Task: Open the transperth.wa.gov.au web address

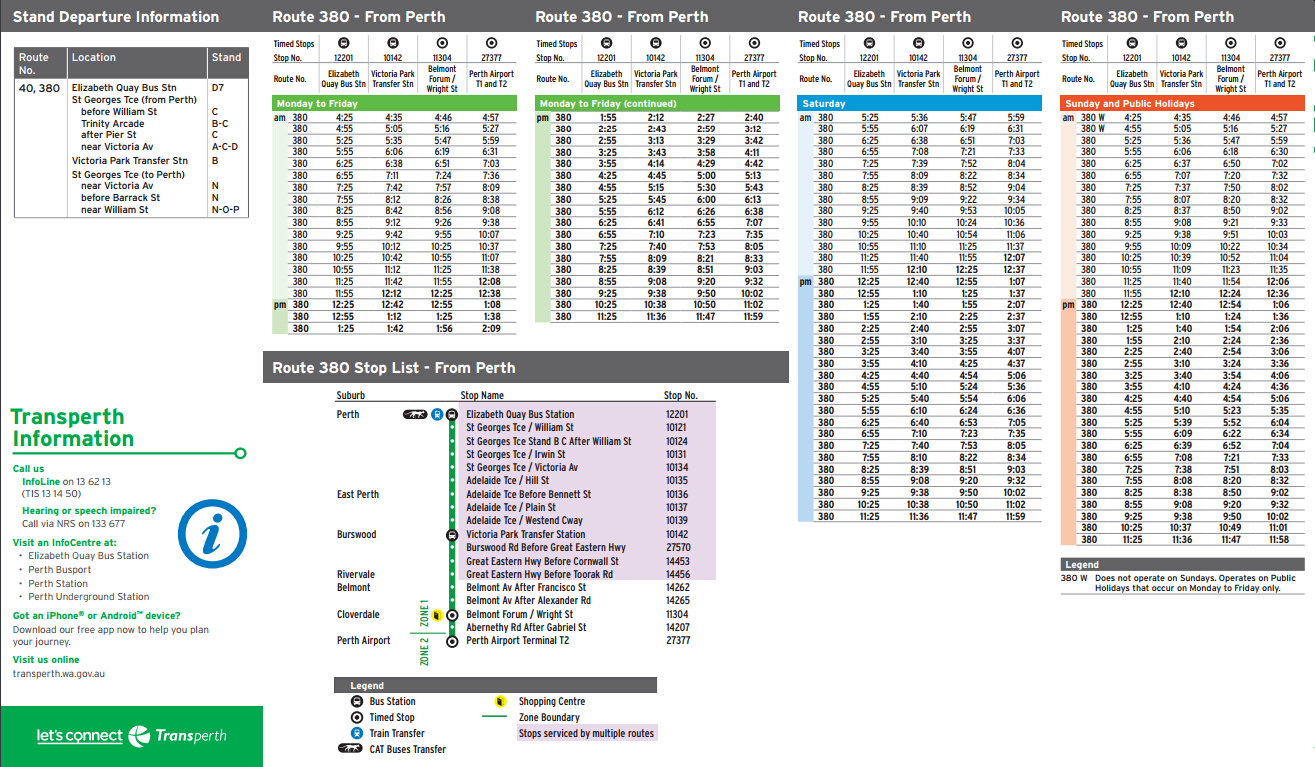Action: pos(59,674)
